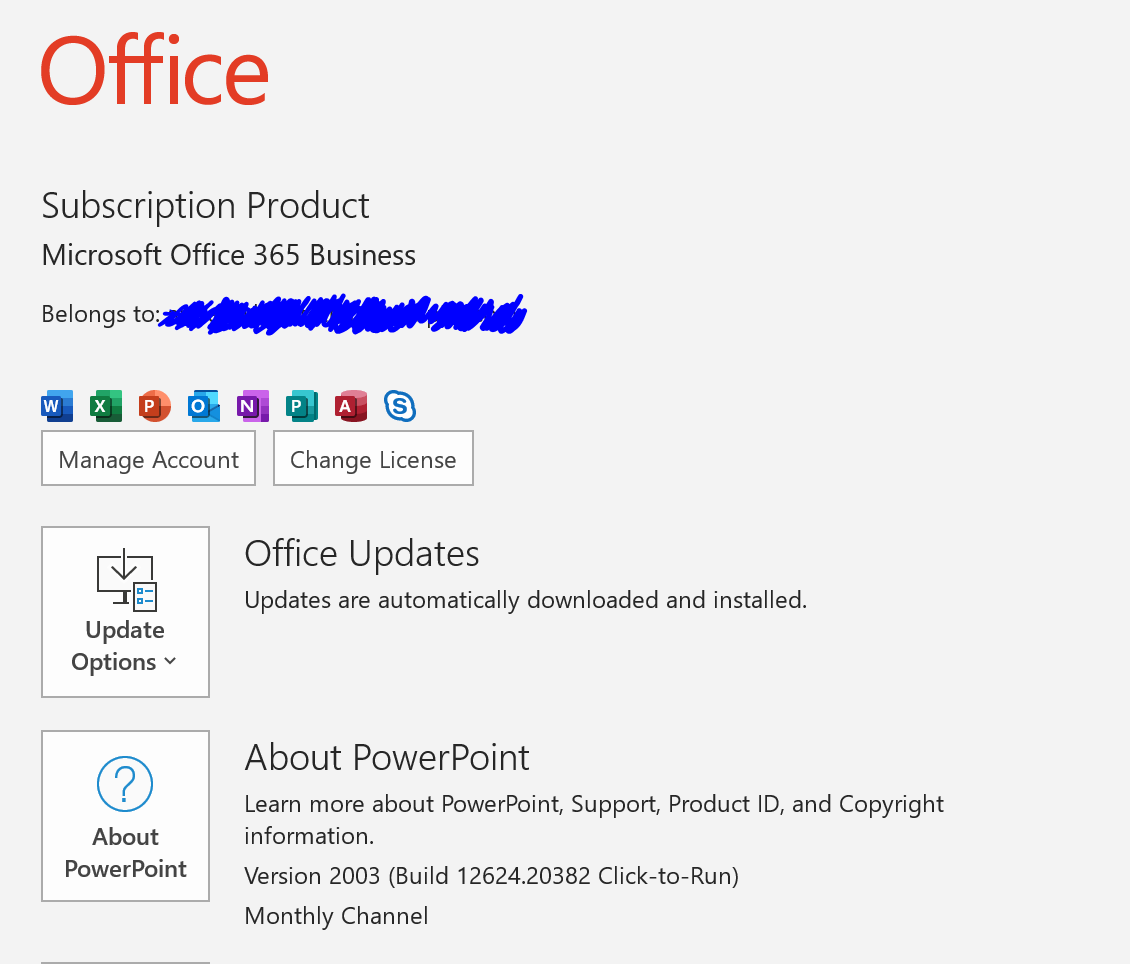1130x964 pixels.
Task: Click the Outlook app icon
Action: click(204, 406)
